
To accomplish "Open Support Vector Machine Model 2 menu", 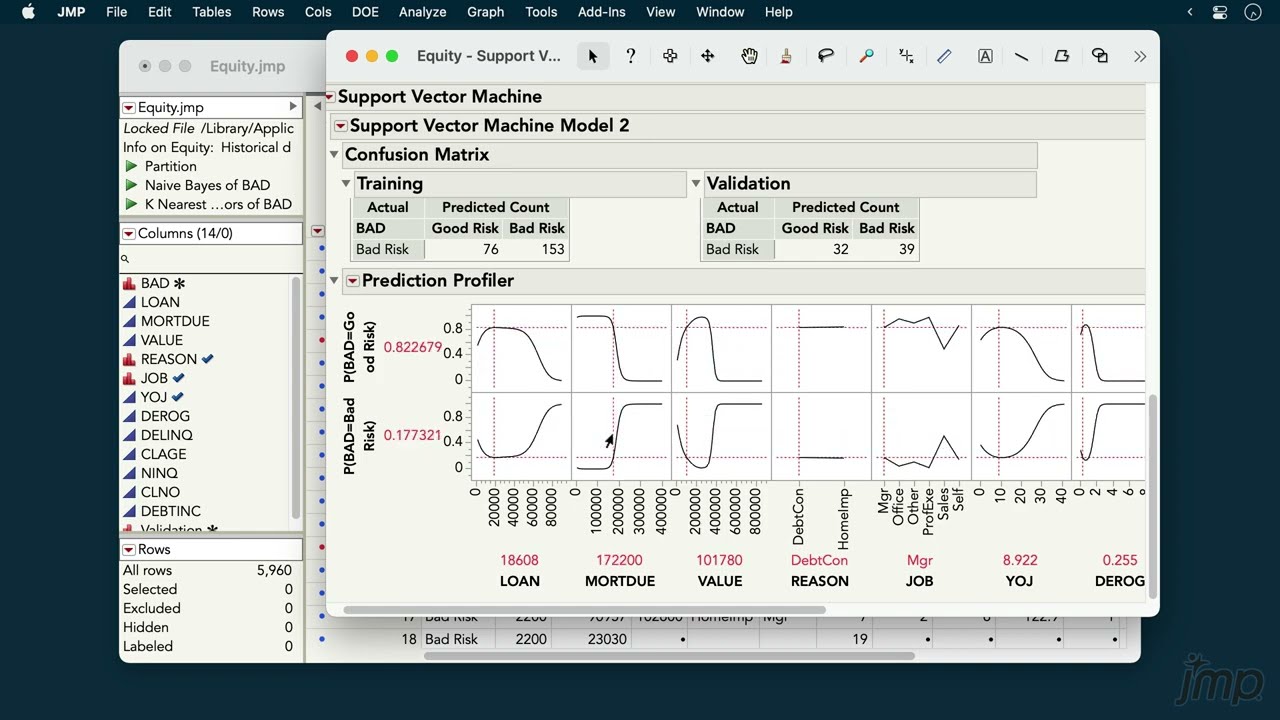I will (341, 126).
